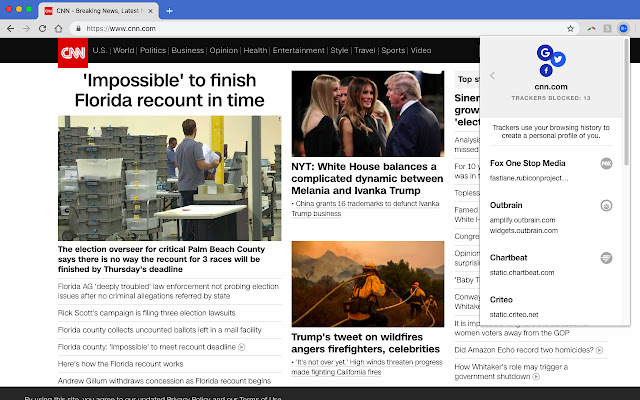Click the Fox tracker icon
This screenshot has width=640, height=400.
point(606,163)
